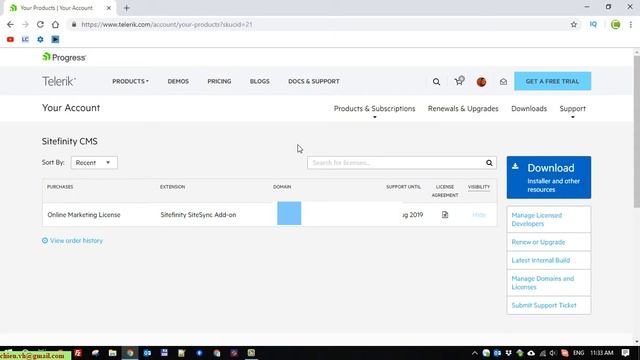Open the YouTube bookmark
The width and height of the screenshot is (640, 360).
(10, 40)
